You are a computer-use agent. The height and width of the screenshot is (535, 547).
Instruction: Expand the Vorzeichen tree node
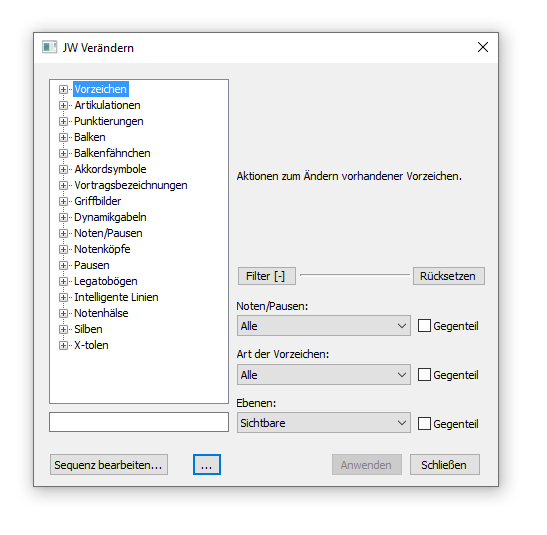[63, 89]
